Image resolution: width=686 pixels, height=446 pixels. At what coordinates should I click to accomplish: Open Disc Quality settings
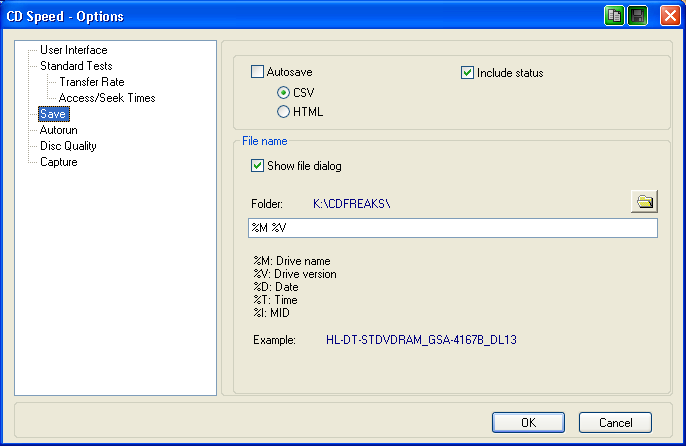click(x=68, y=146)
